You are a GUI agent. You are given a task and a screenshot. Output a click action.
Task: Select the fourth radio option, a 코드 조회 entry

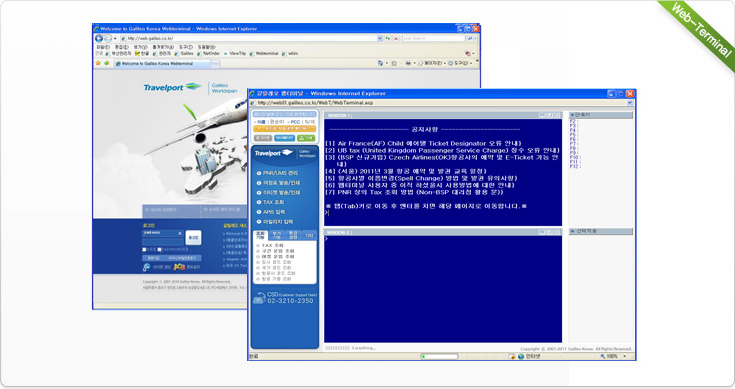coord(258,262)
